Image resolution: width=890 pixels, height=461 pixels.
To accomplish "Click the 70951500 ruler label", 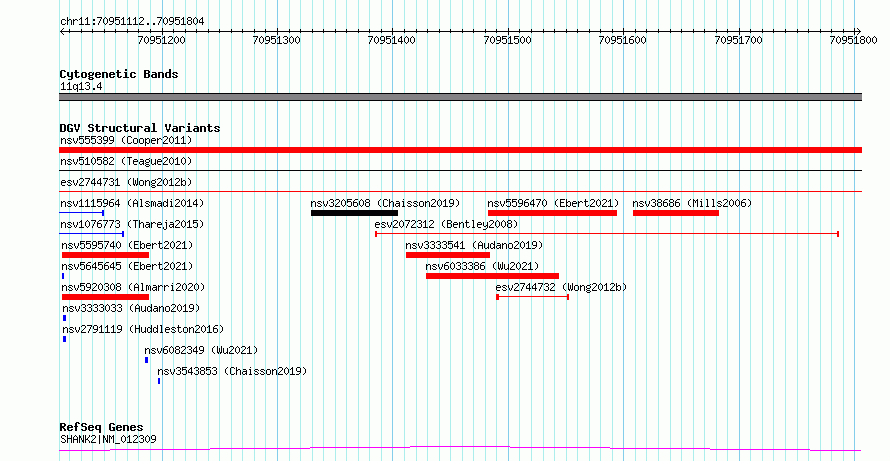I will (507, 40).
